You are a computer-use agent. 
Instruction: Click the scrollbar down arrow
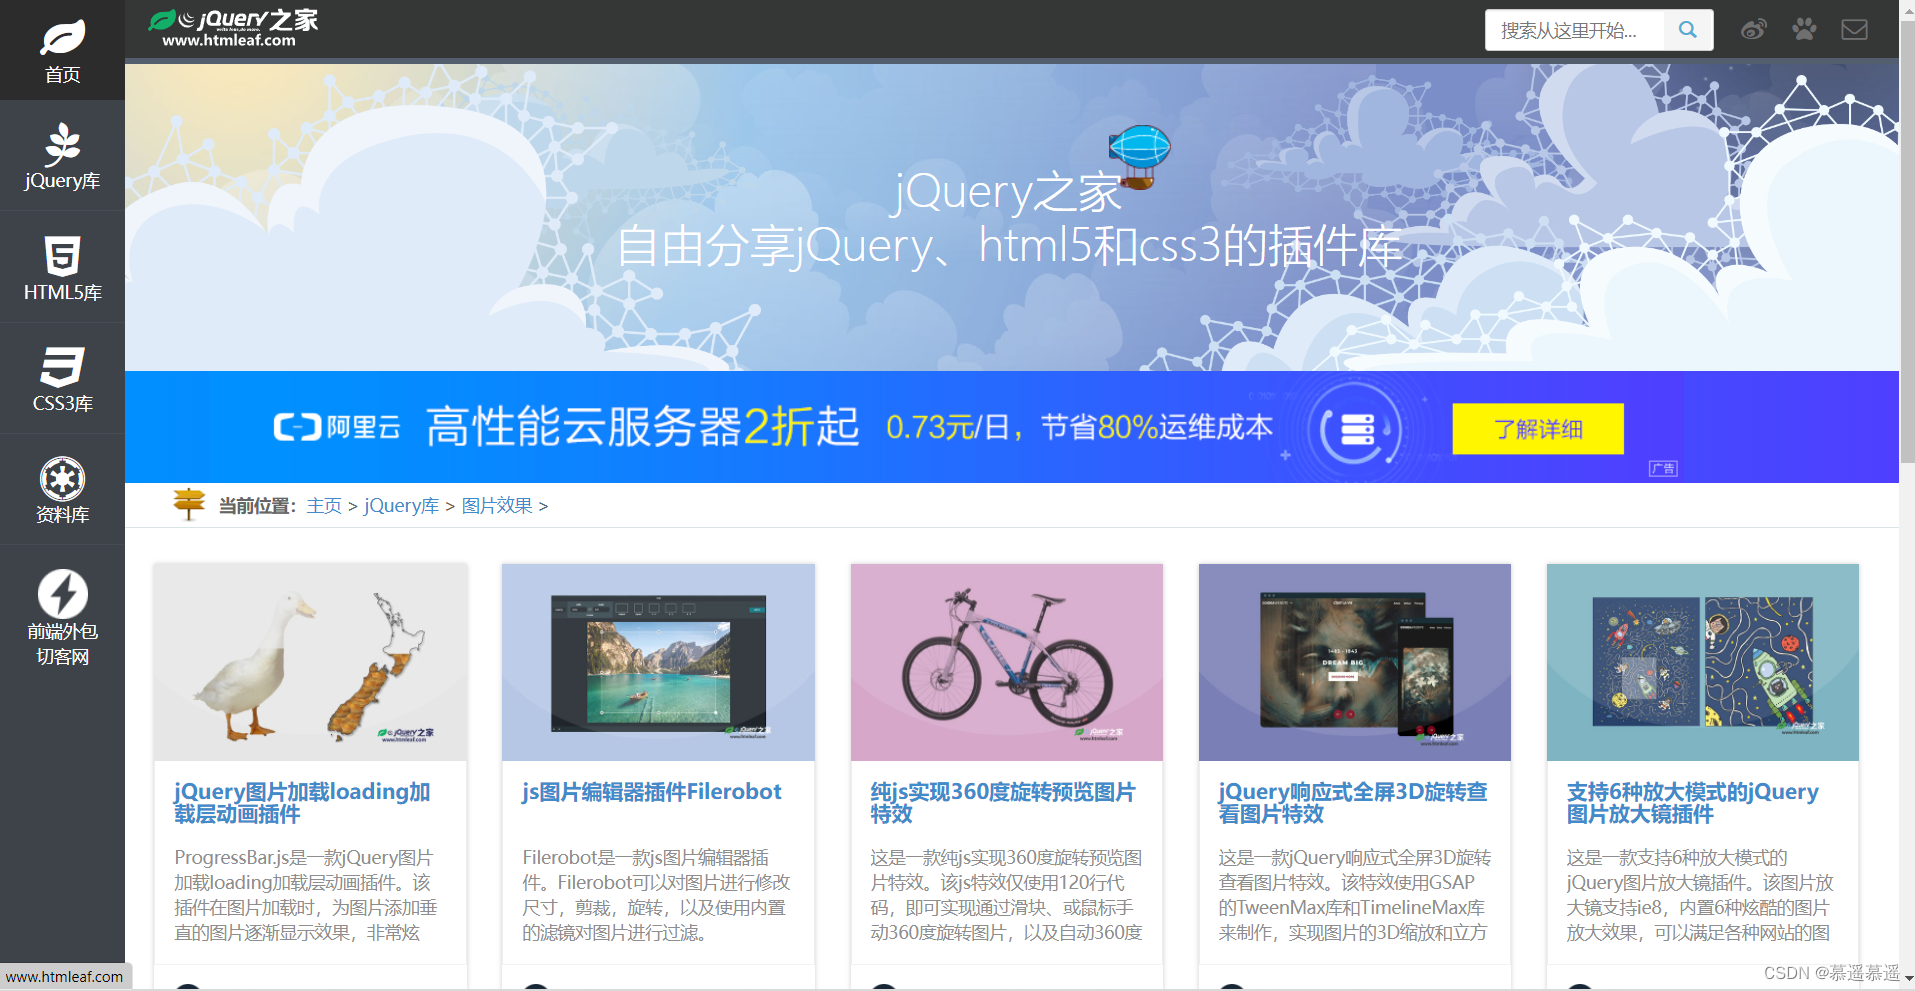click(1908, 981)
